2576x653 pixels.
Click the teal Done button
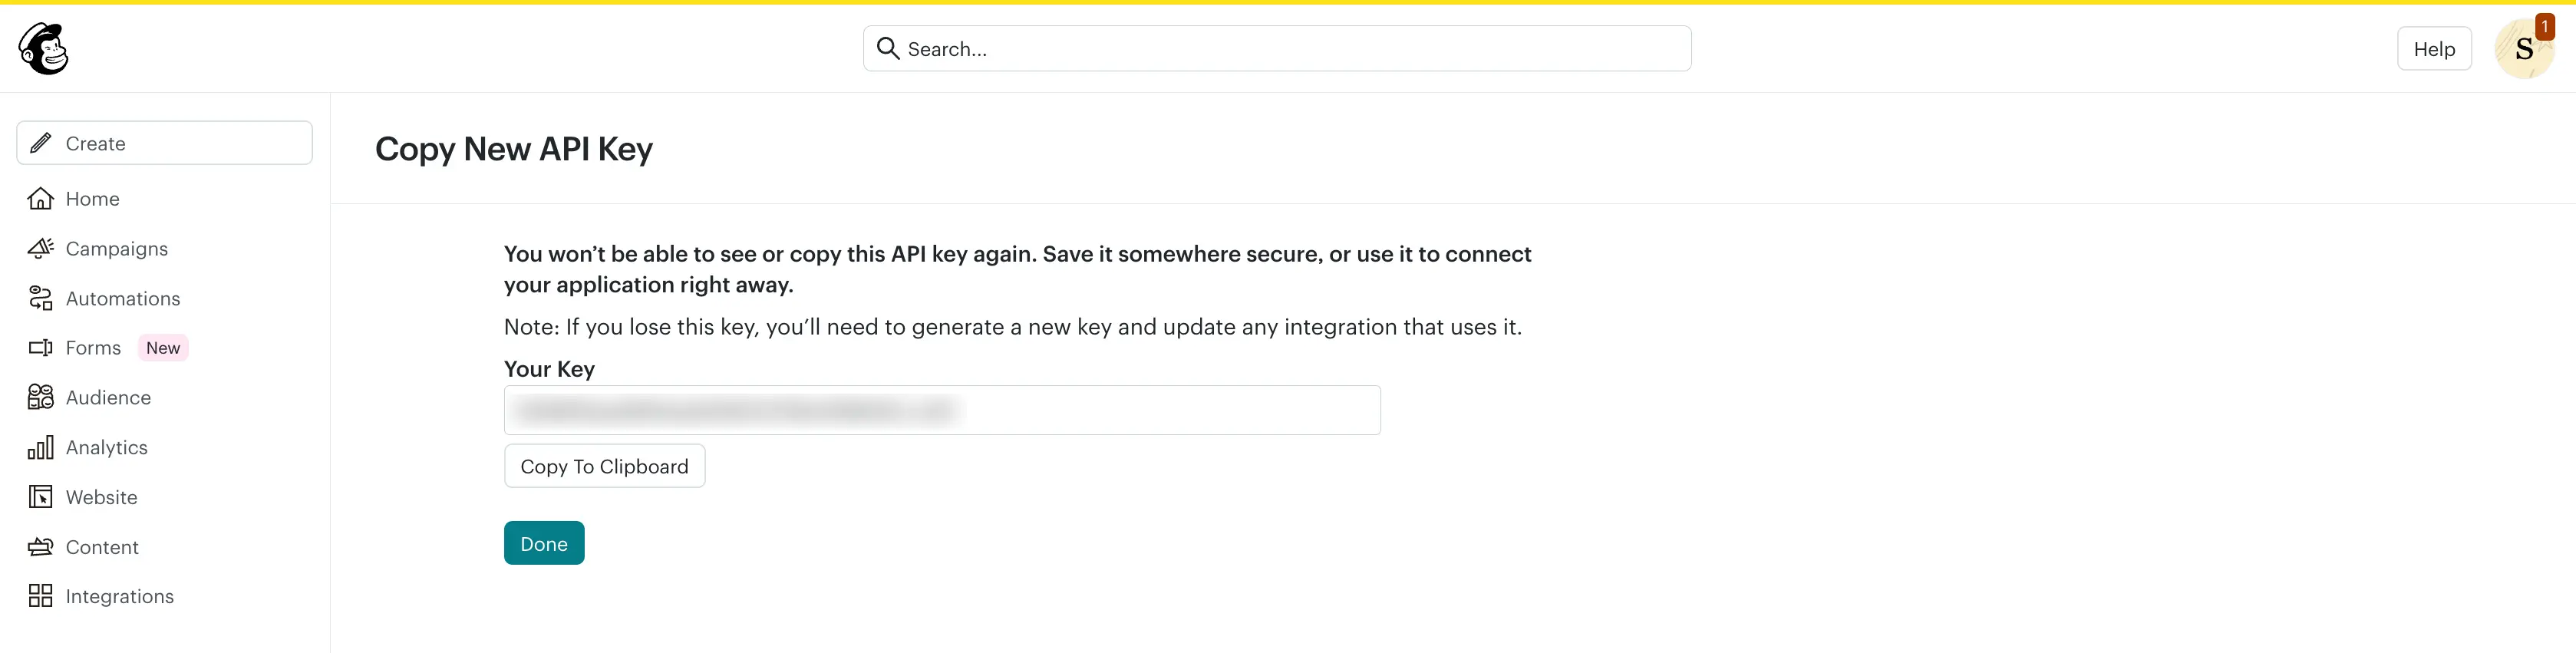544,543
